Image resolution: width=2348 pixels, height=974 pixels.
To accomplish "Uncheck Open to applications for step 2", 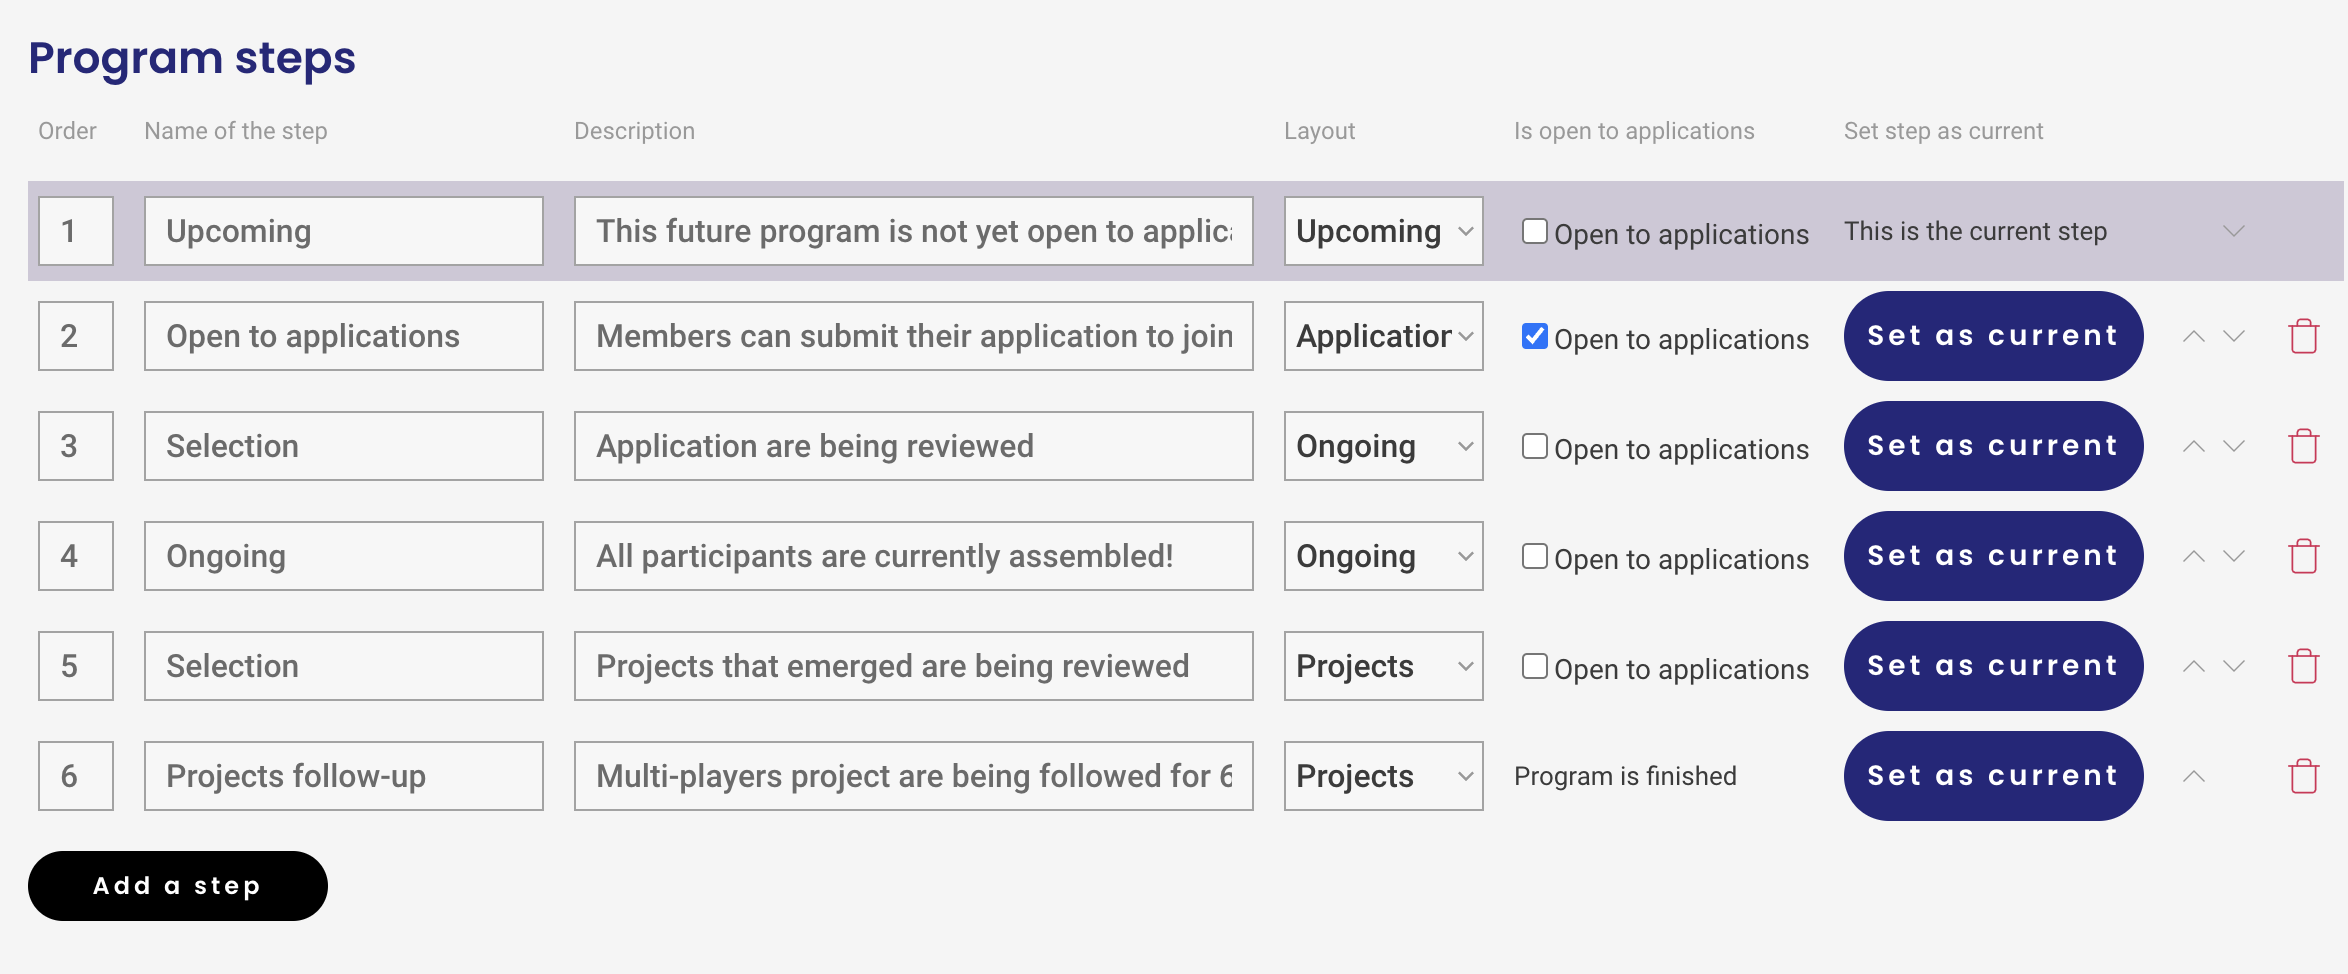I will click(1534, 336).
